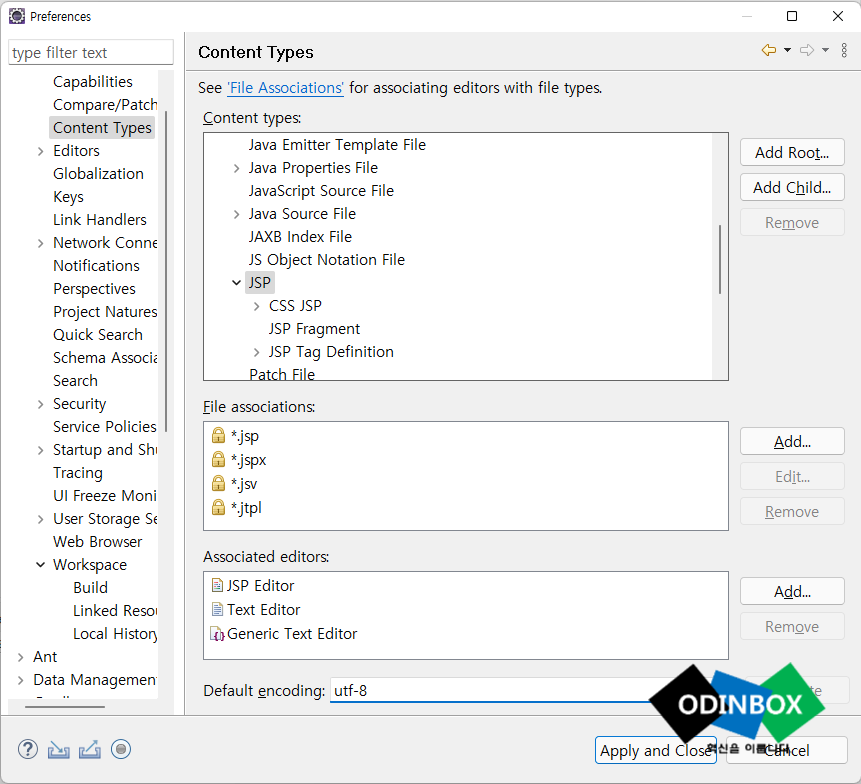This screenshot has height=784, width=861.
Task: Click Add... beside File associations
Action: (792, 441)
